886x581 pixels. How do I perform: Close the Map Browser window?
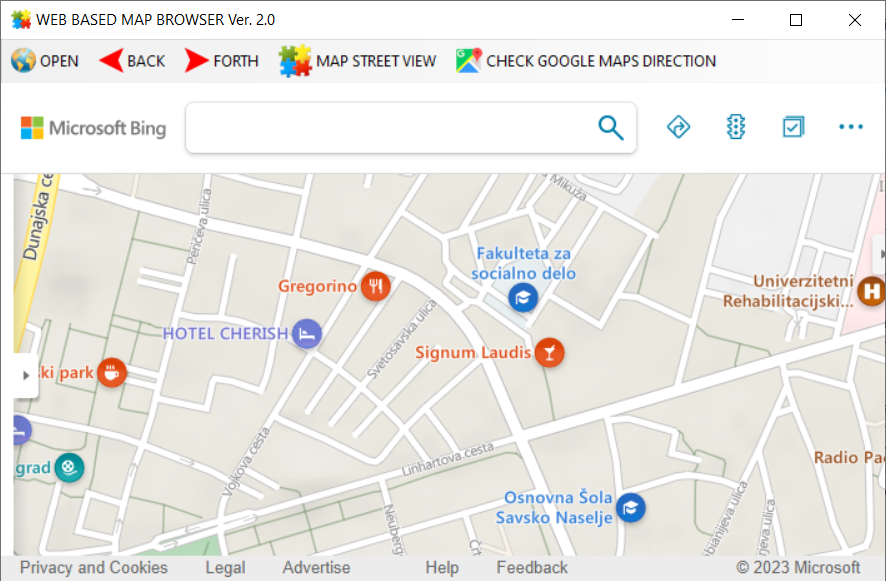click(855, 20)
